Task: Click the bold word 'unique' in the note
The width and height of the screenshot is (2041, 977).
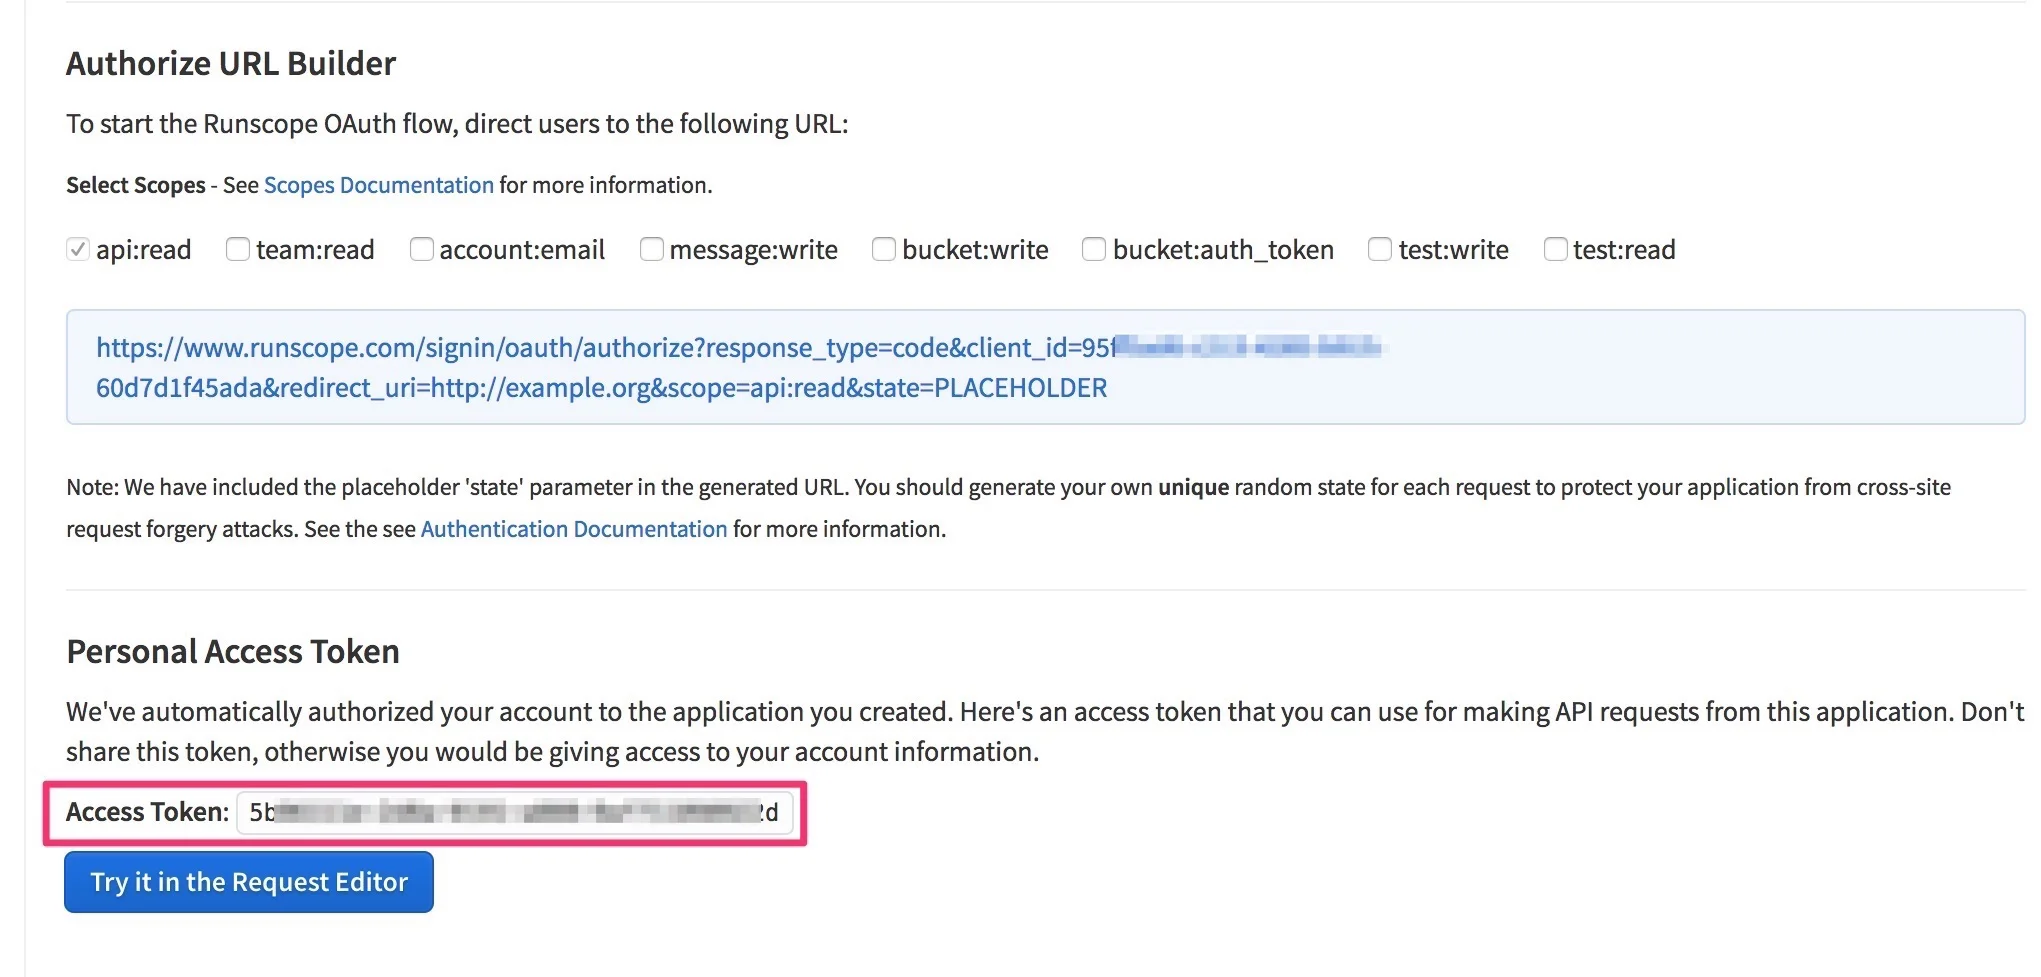Action: (1193, 487)
